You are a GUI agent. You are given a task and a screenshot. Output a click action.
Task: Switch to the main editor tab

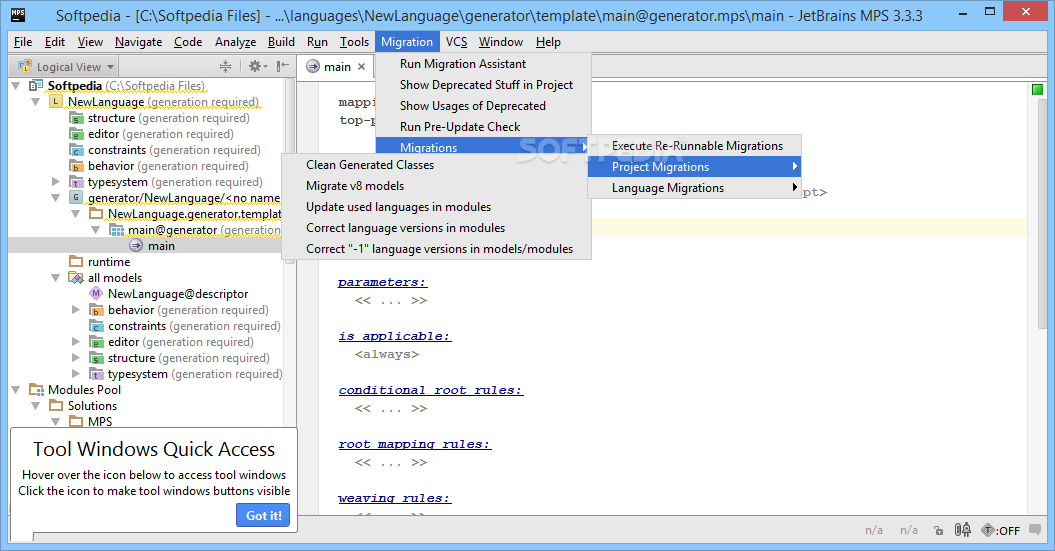click(337, 67)
